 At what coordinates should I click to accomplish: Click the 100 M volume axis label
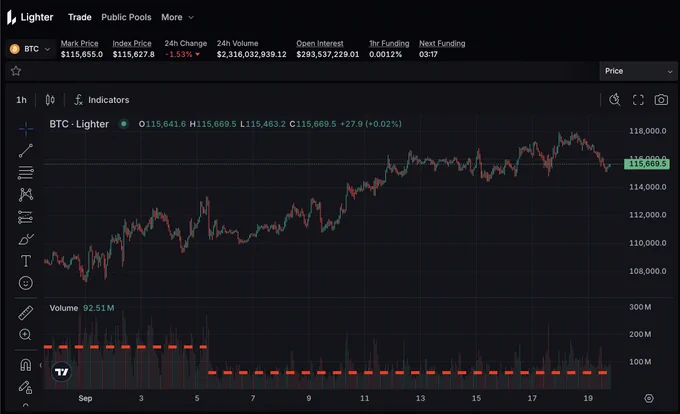(x=640, y=362)
